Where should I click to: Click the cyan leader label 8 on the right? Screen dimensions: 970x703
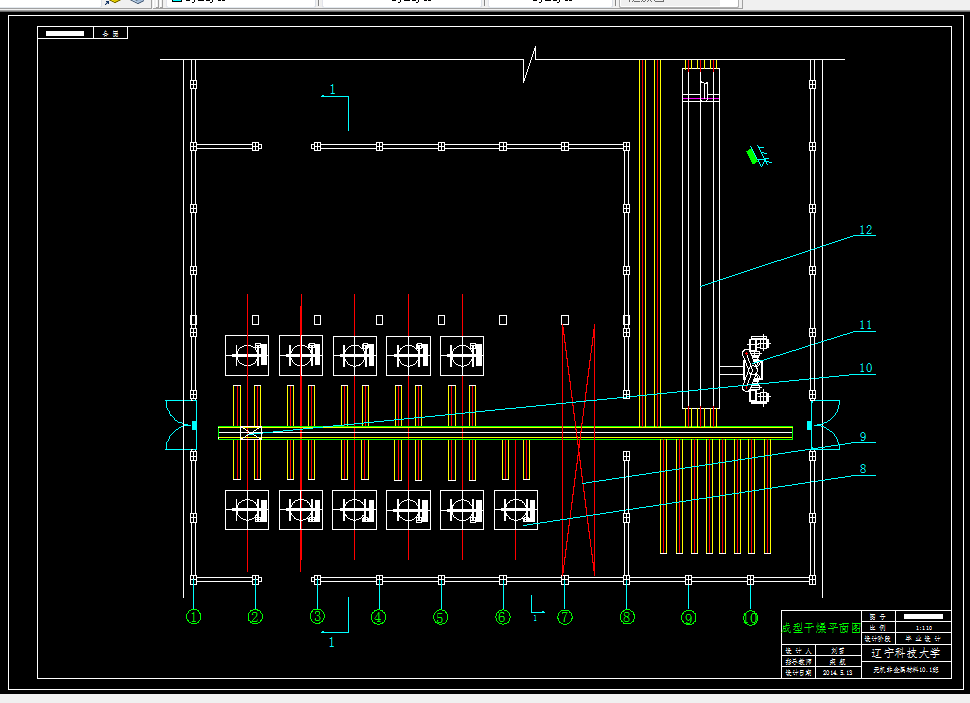pos(863,468)
